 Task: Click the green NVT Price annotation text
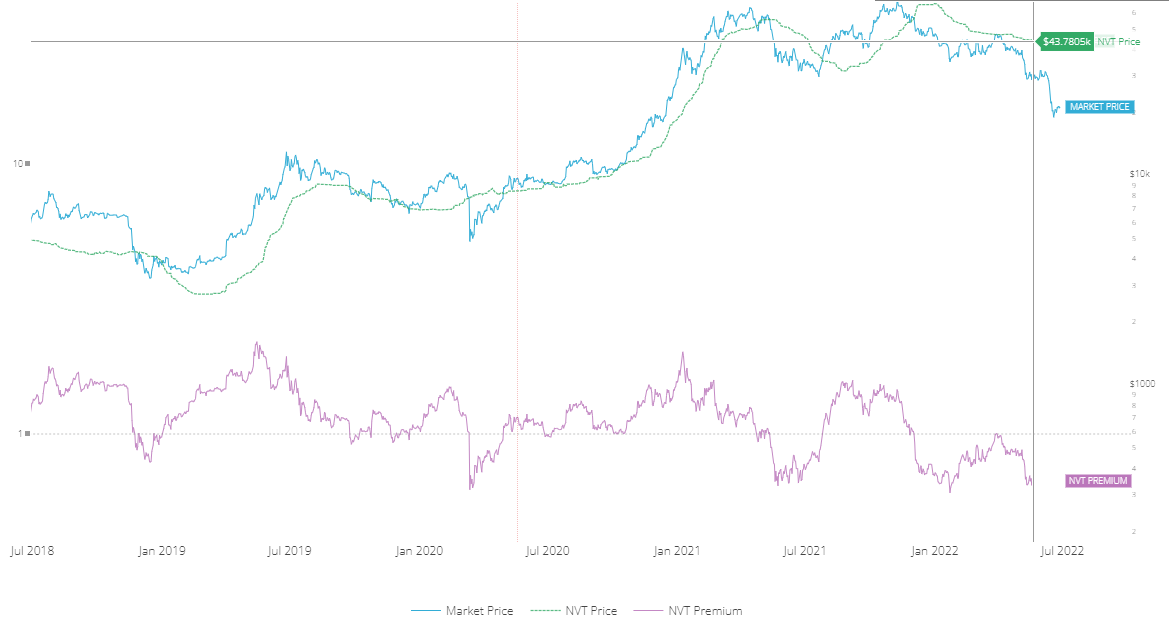[x=1118, y=42]
